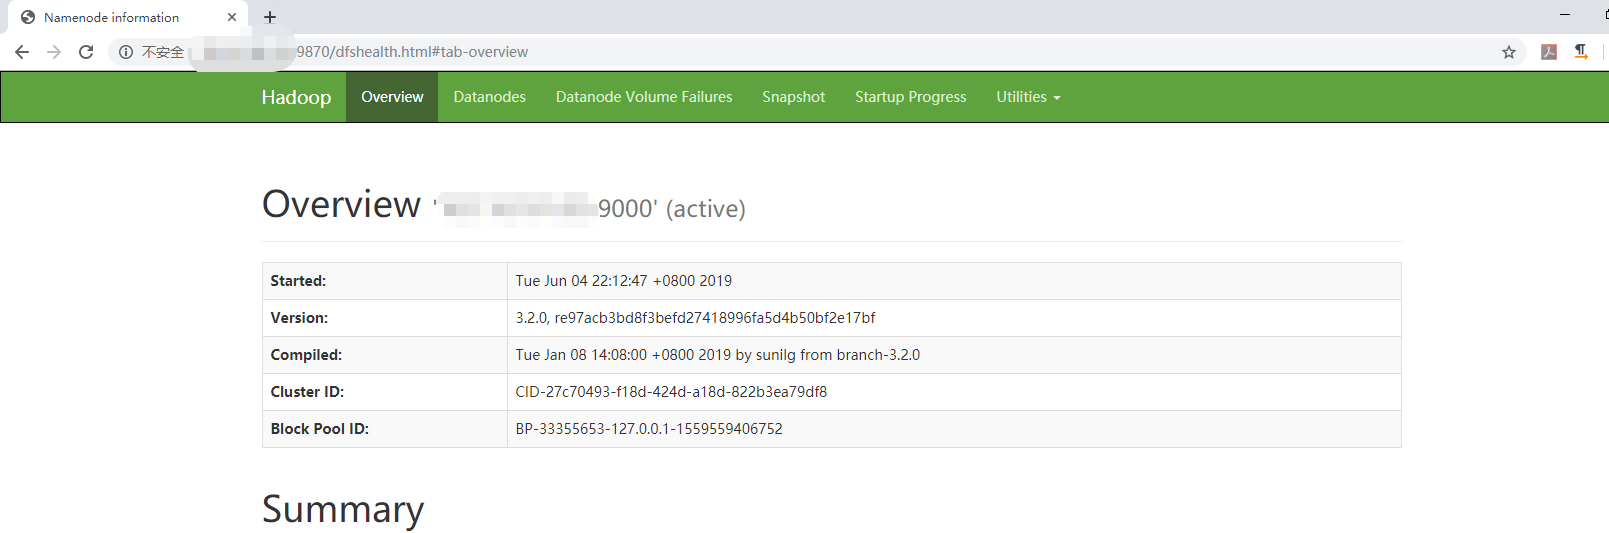Open the Startup Progress tab

[910, 97]
